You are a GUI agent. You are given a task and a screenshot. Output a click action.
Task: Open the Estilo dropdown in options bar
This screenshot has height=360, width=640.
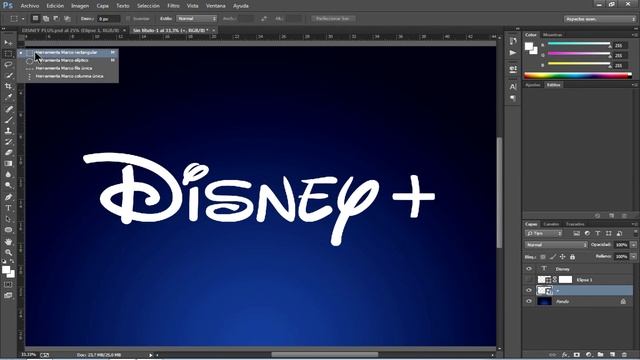click(197, 19)
